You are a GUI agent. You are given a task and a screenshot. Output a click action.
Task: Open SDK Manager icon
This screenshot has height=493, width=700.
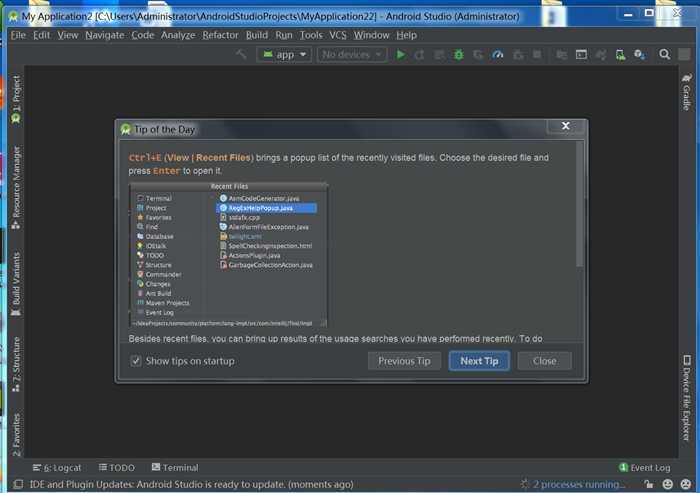pyautogui.click(x=639, y=55)
